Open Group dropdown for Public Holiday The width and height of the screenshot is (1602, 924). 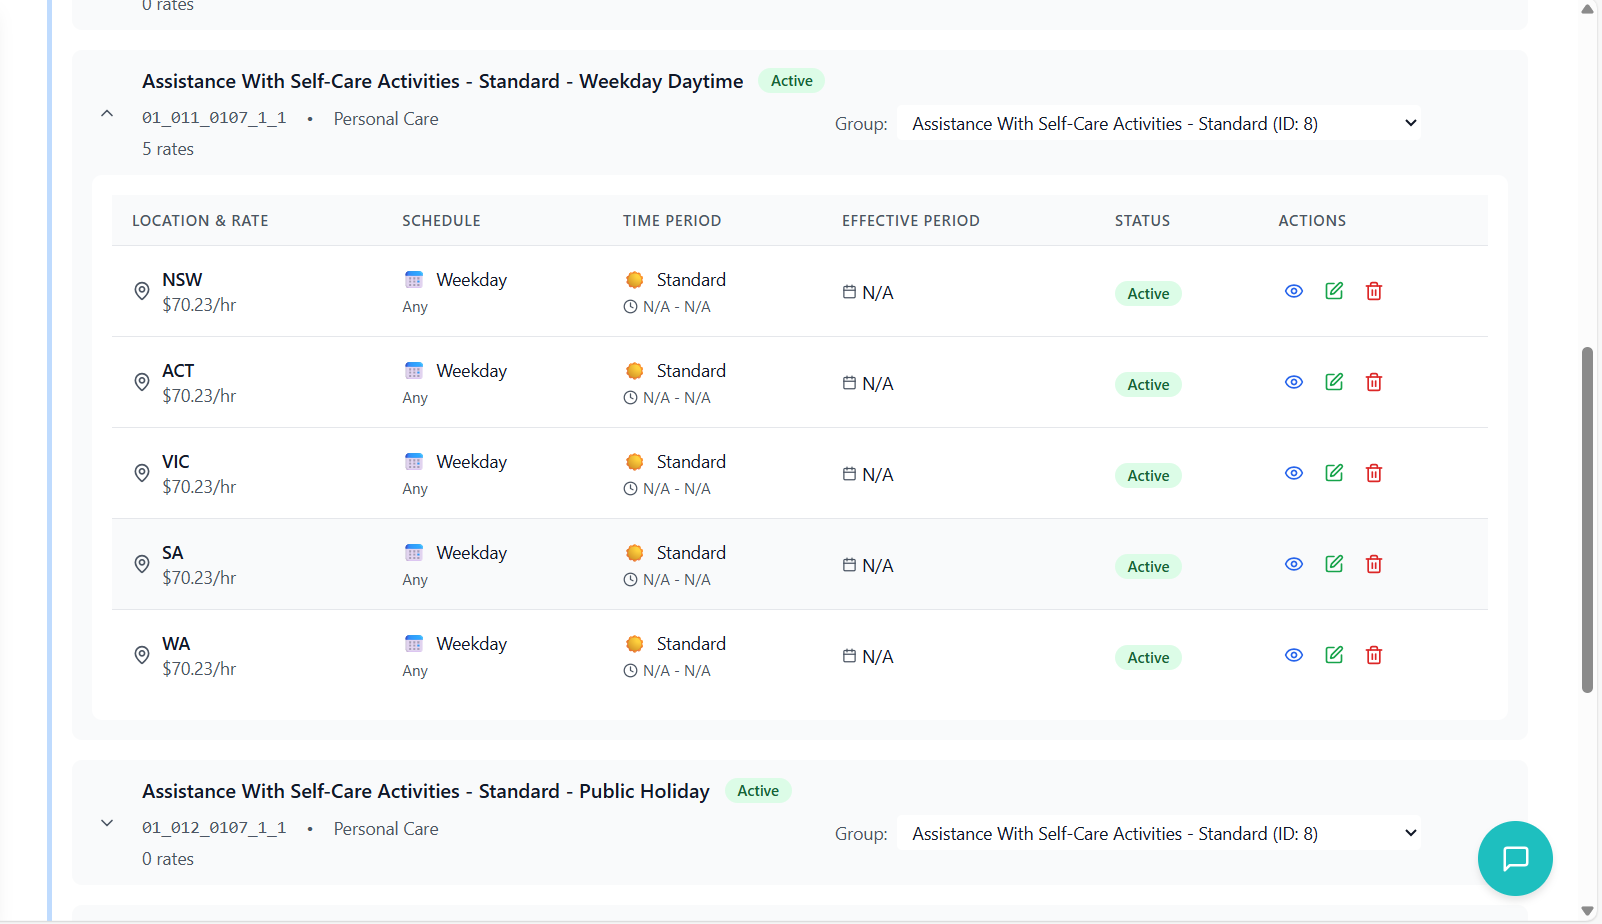point(1159,834)
